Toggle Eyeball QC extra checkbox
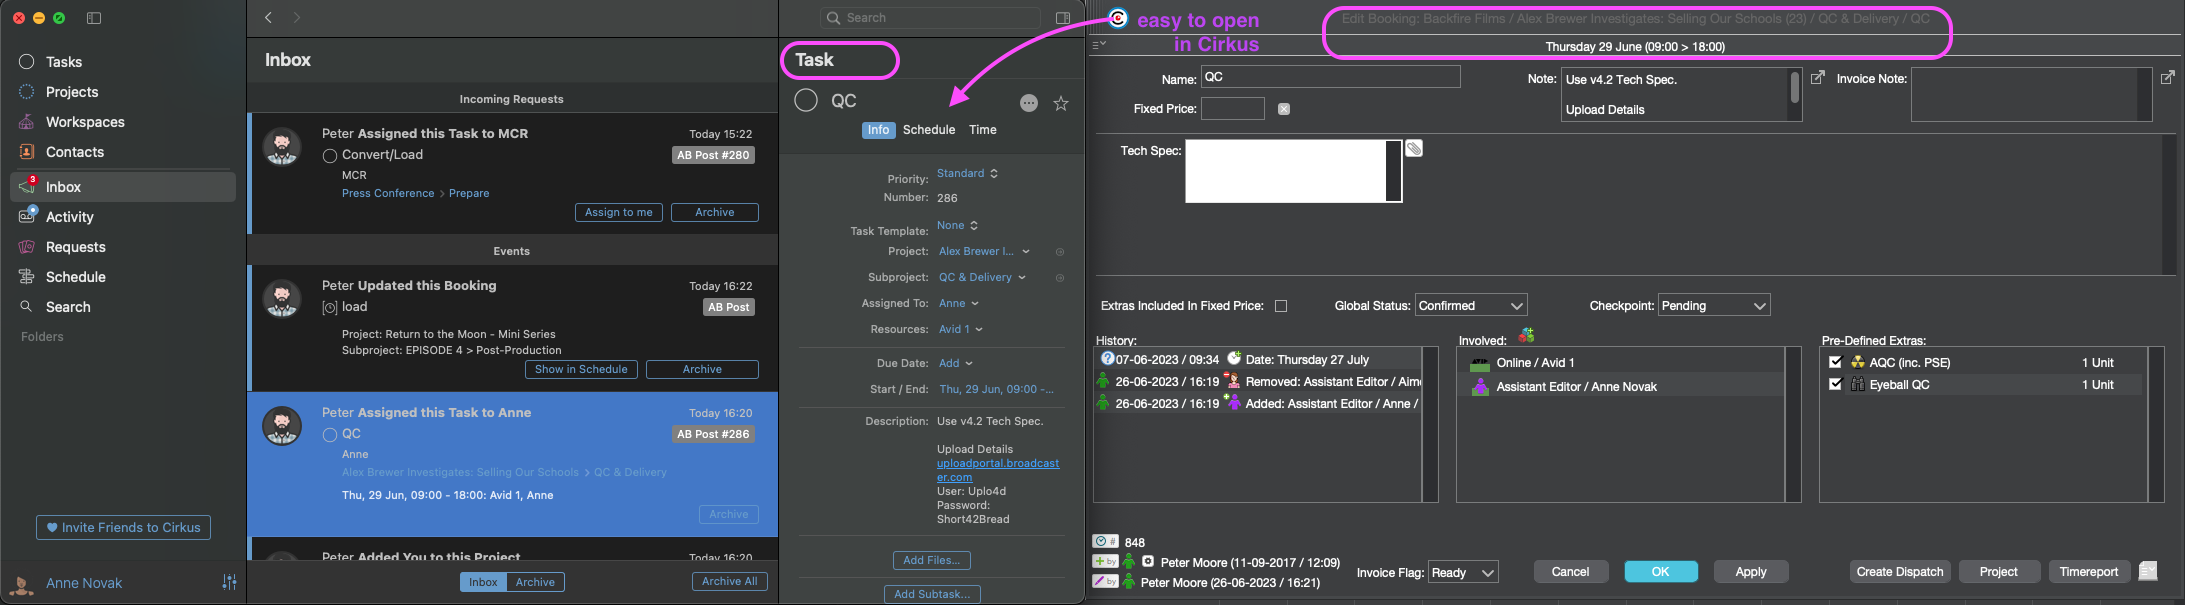 click(1835, 384)
